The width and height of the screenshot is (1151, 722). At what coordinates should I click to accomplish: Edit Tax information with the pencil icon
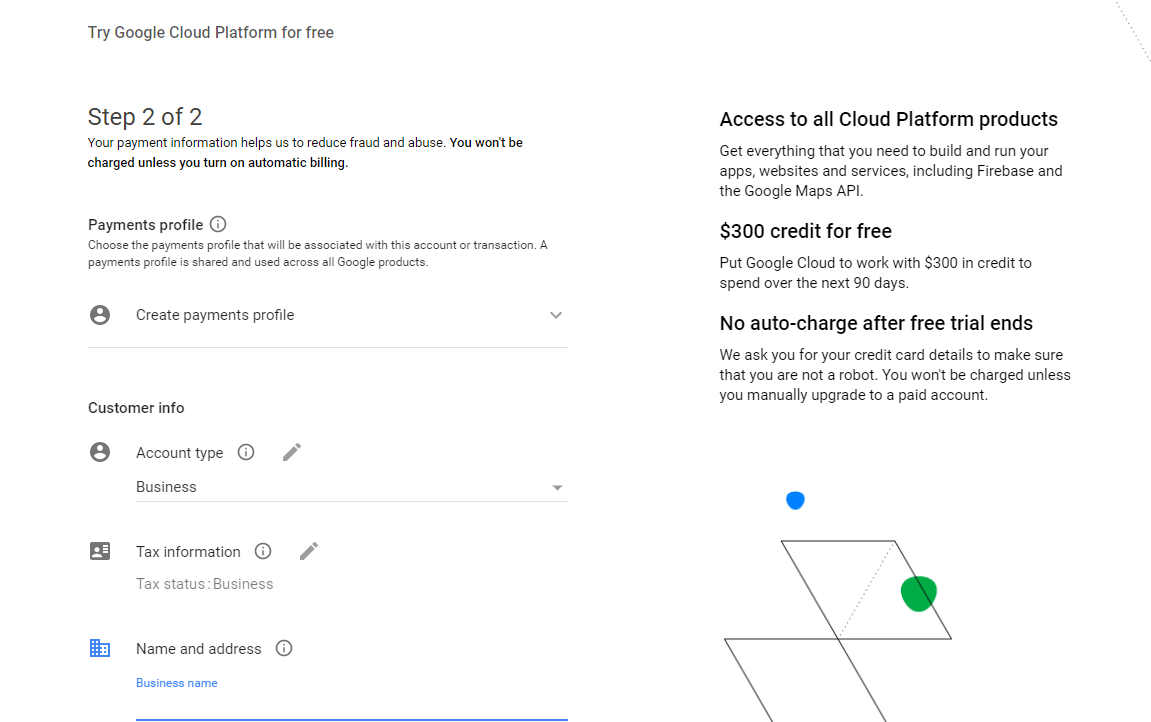coord(309,551)
